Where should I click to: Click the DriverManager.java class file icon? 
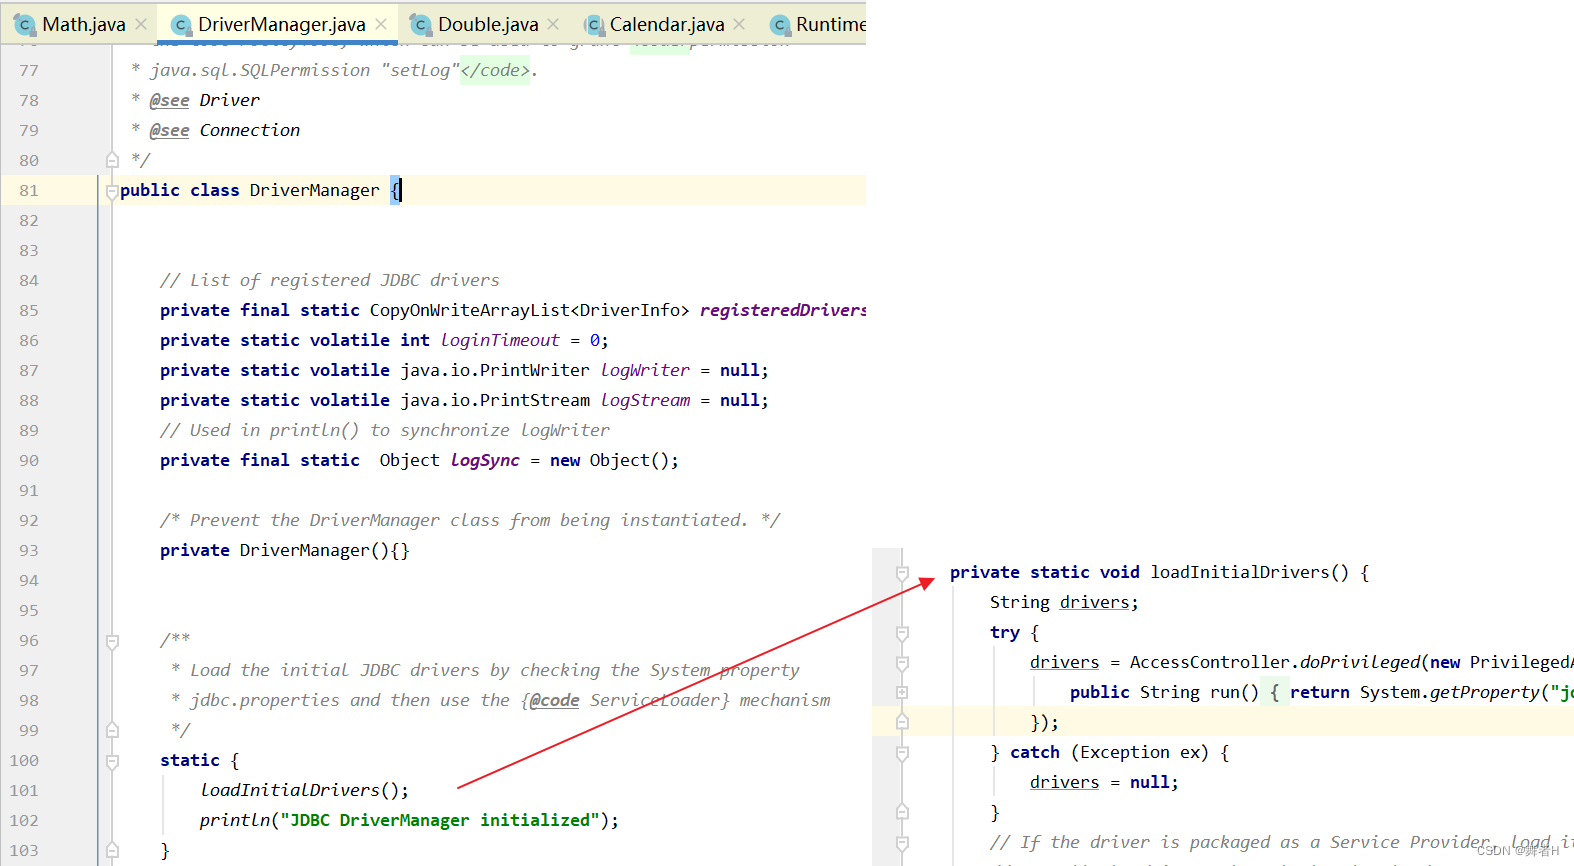181,24
